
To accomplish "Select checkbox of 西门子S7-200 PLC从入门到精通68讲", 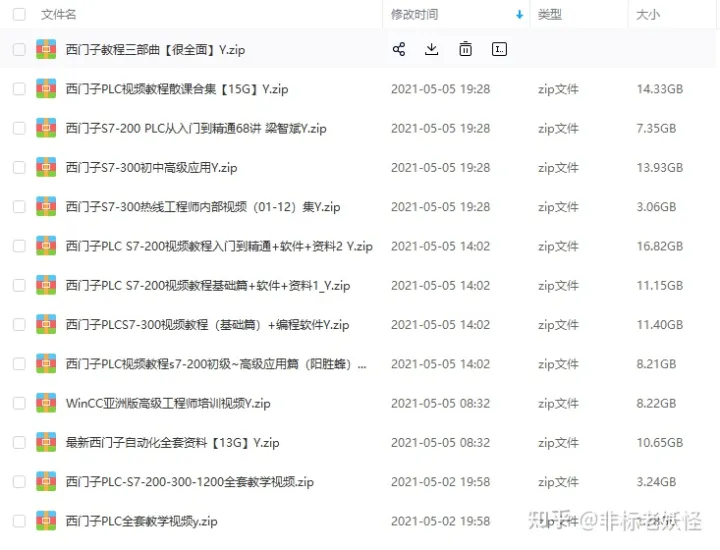I will pyautogui.click(x=19, y=128).
